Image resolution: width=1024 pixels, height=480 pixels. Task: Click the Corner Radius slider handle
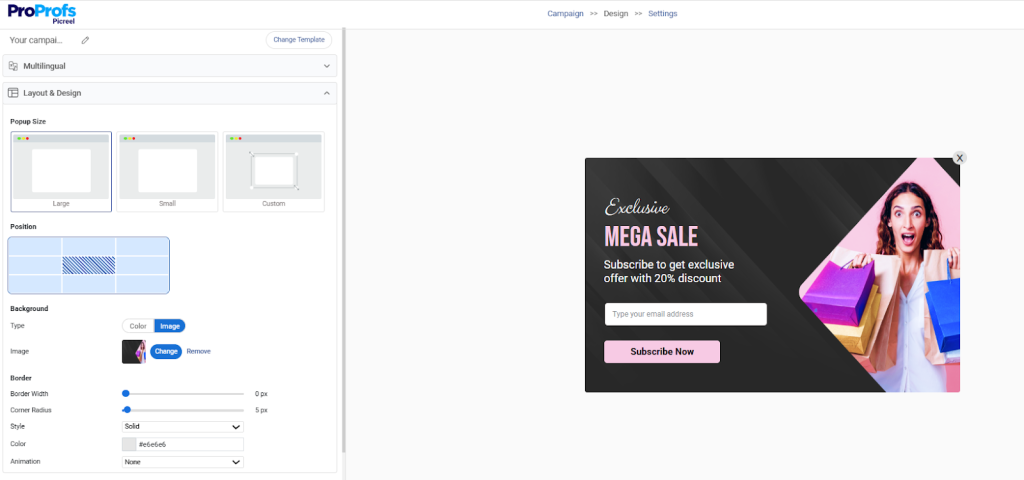click(127, 410)
